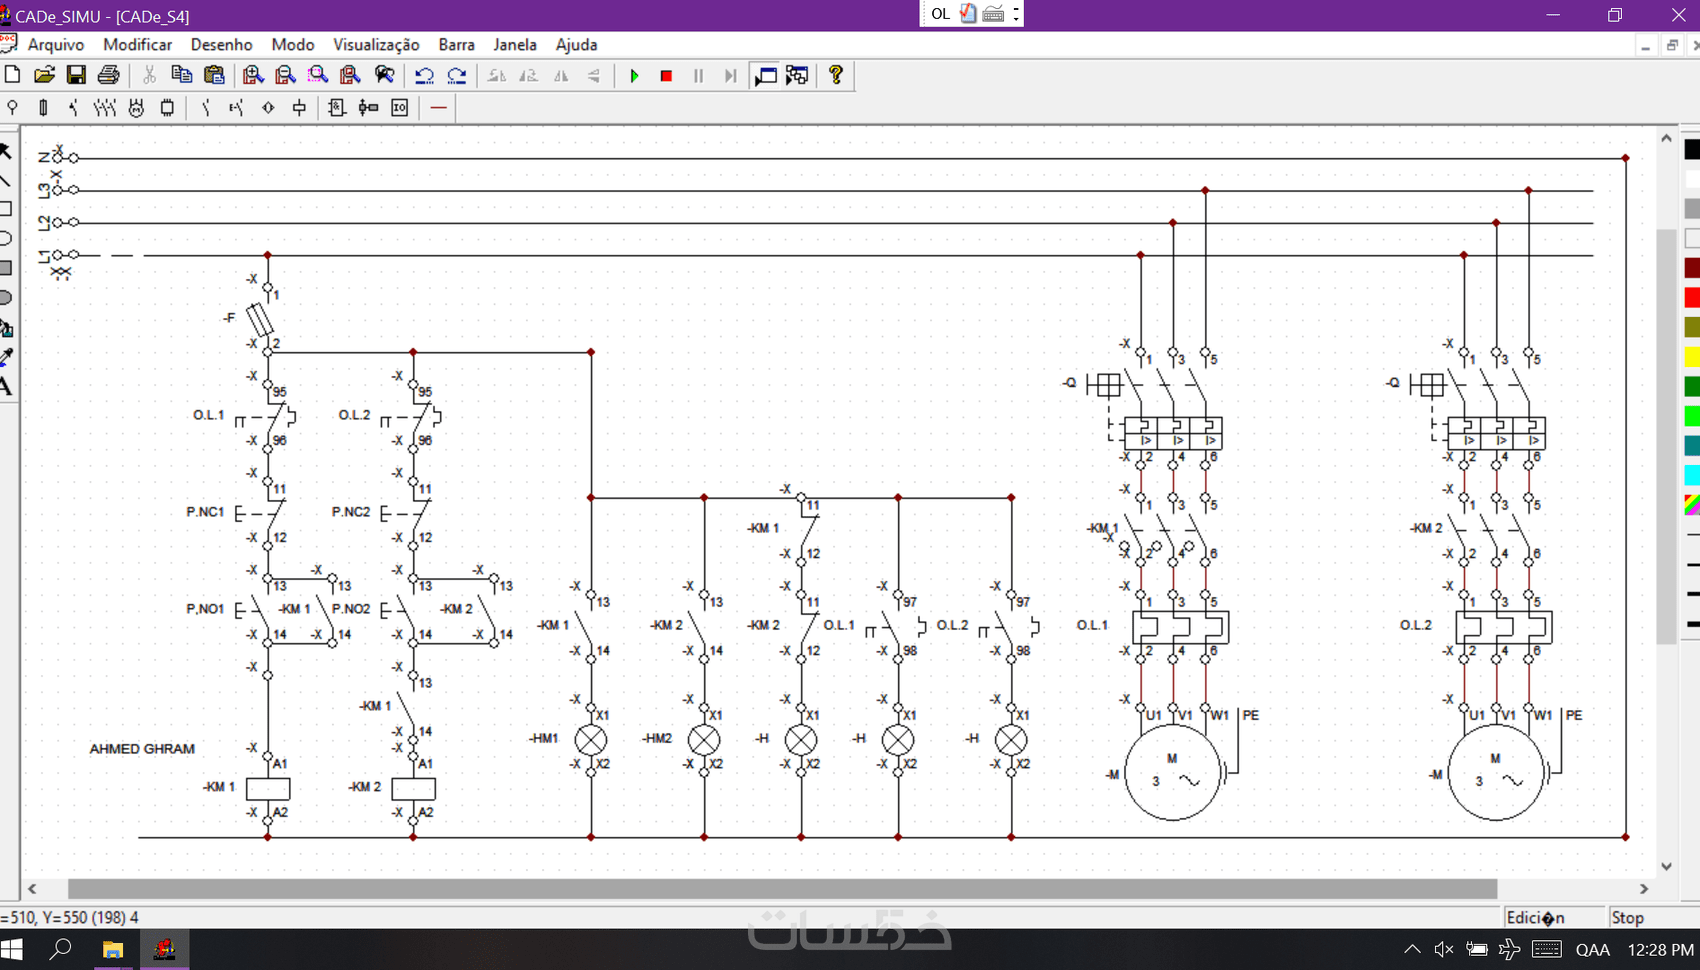Image resolution: width=1700 pixels, height=970 pixels.
Task: Select the logic gate library icon
Action: click(x=337, y=107)
